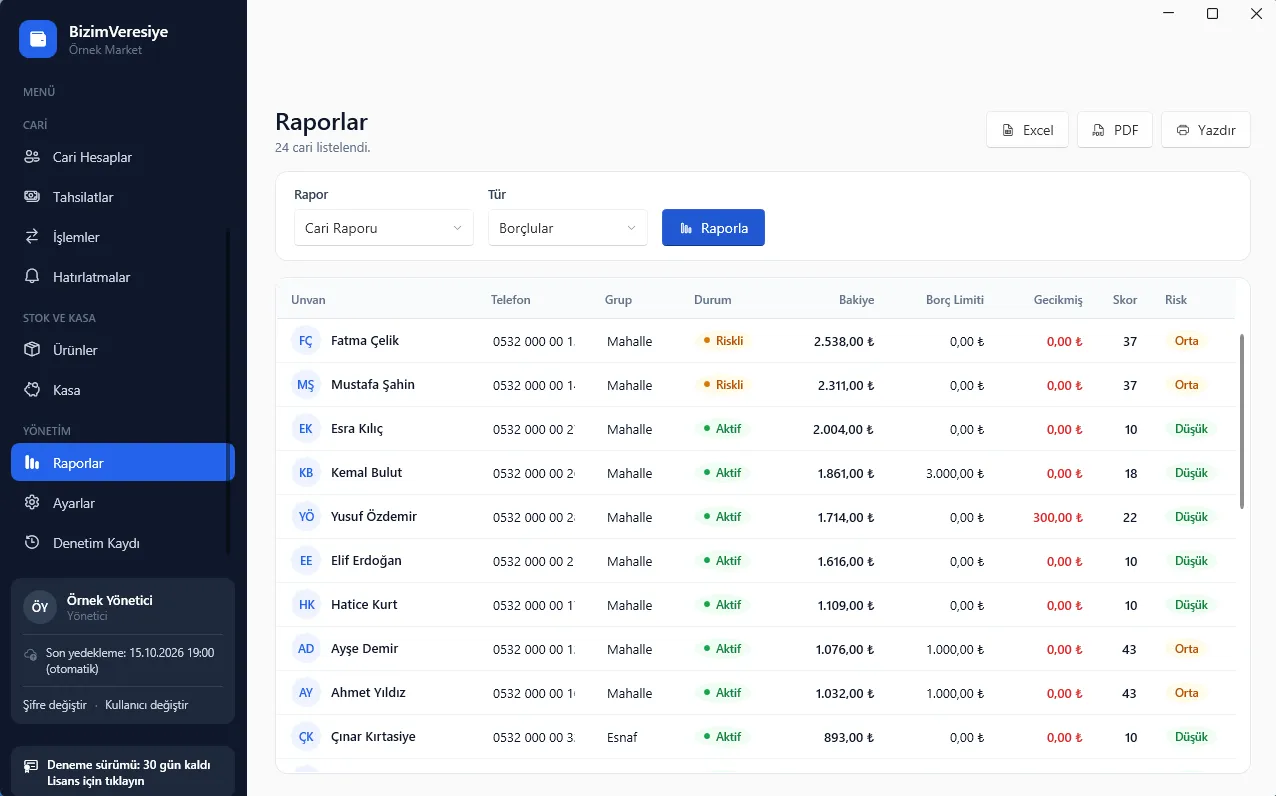Image resolution: width=1276 pixels, height=796 pixels.
Task: Click the Cari Hesaplar people icon
Action: [x=32, y=157]
